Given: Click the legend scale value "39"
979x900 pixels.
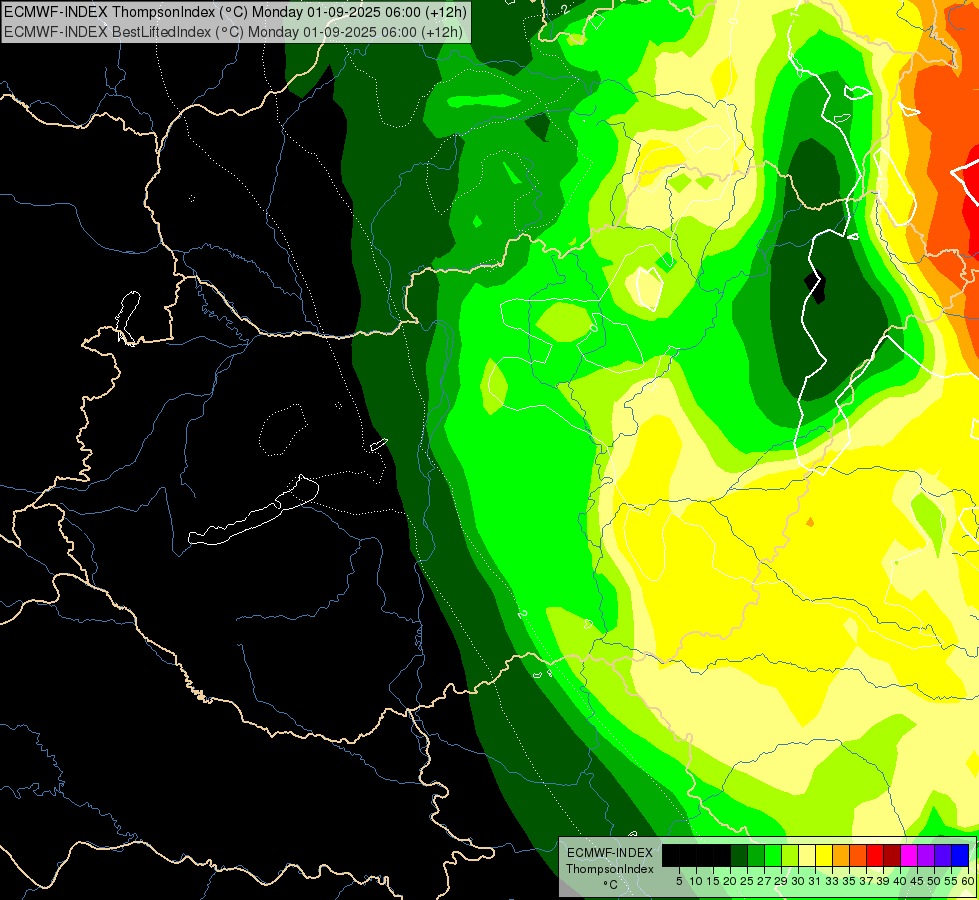Looking at the screenshot, I should pos(883,881).
